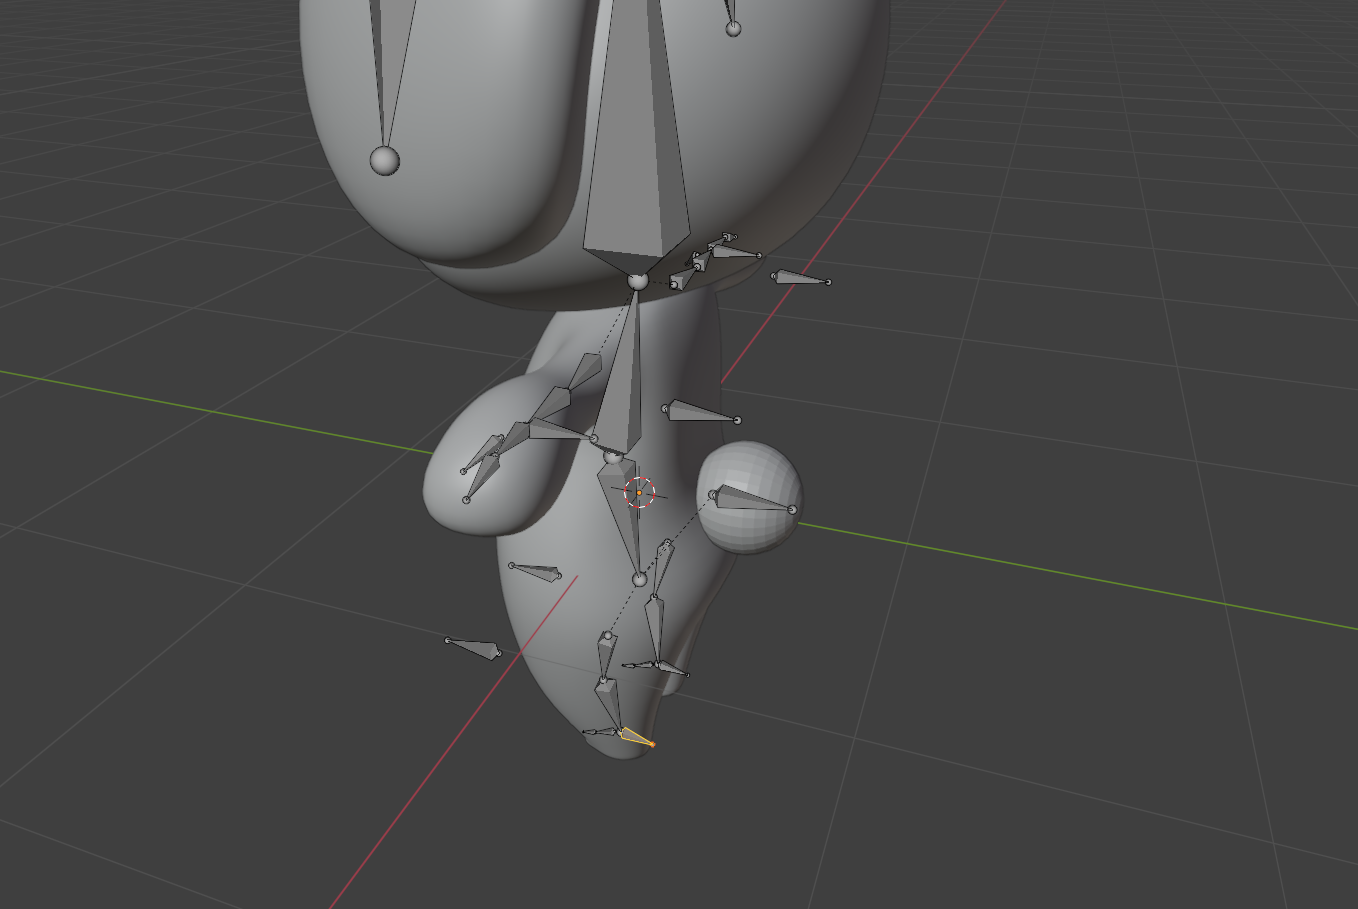Click the large ball joint at head base
1358x909 pixels.
coord(638,282)
